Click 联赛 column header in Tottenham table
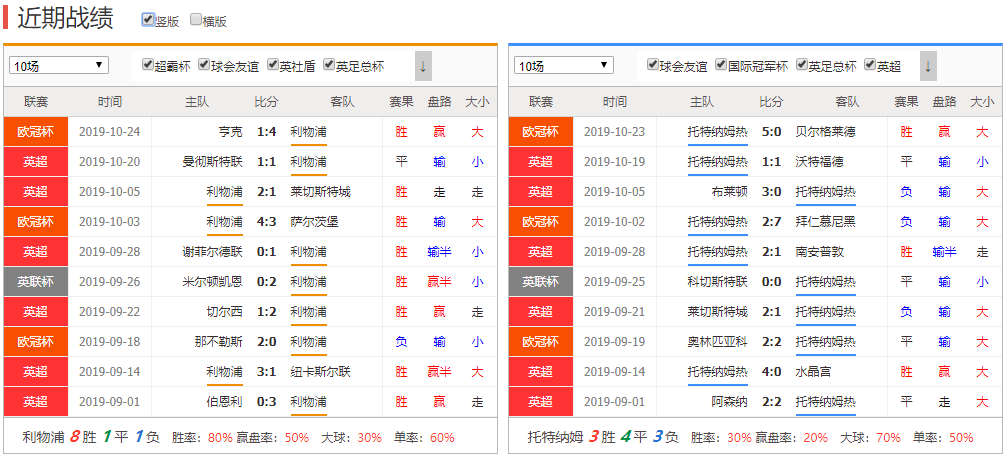 [541, 102]
